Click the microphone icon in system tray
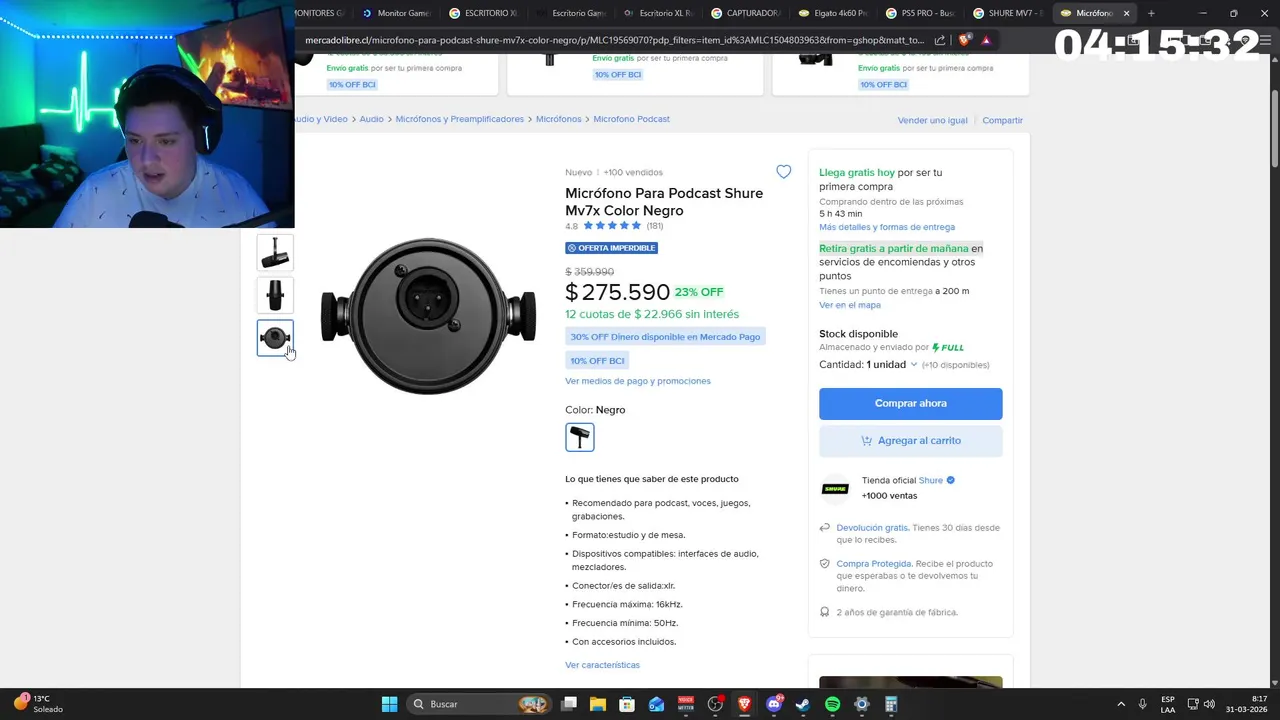This screenshot has width=1280, height=720. click(1142, 704)
